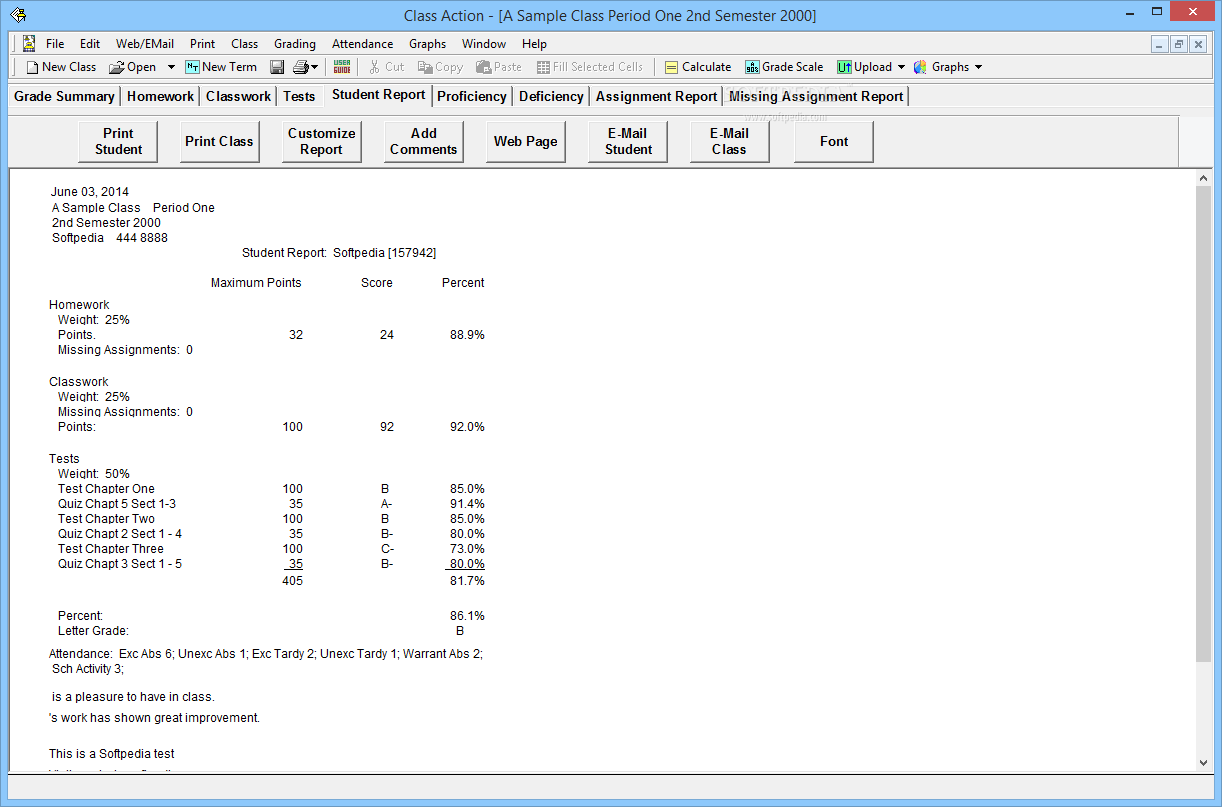Click the report scrollbar down arrow

pyautogui.click(x=1204, y=763)
